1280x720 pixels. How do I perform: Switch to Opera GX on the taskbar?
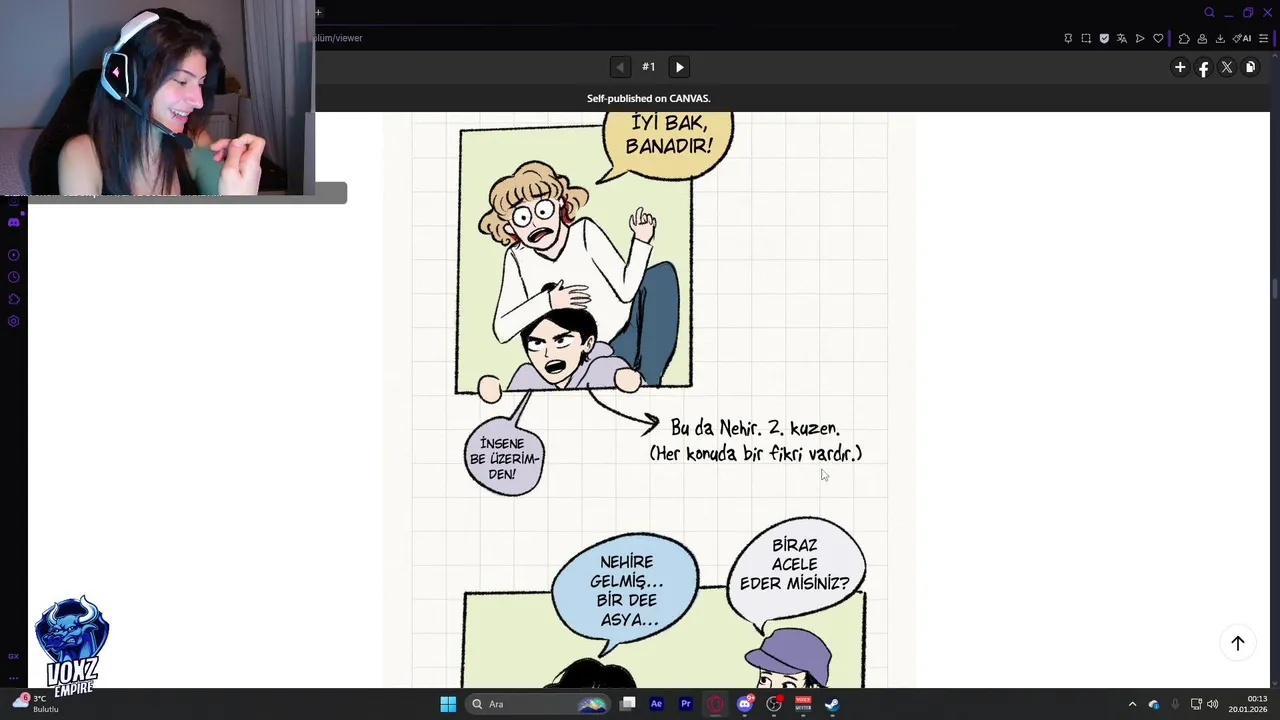715,704
